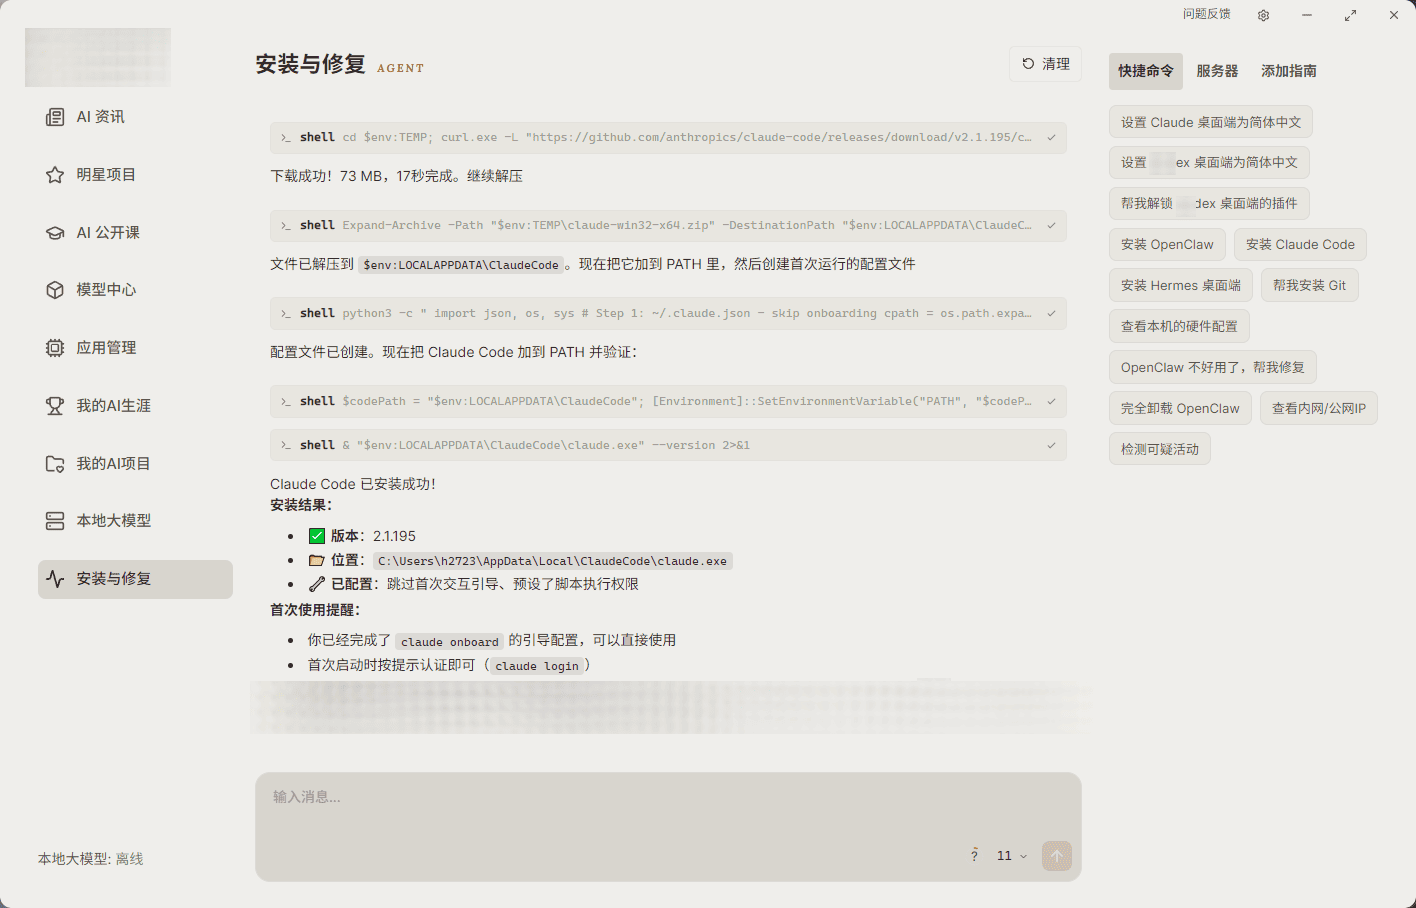Click the refresh icon beside 清理

coord(1028,64)
